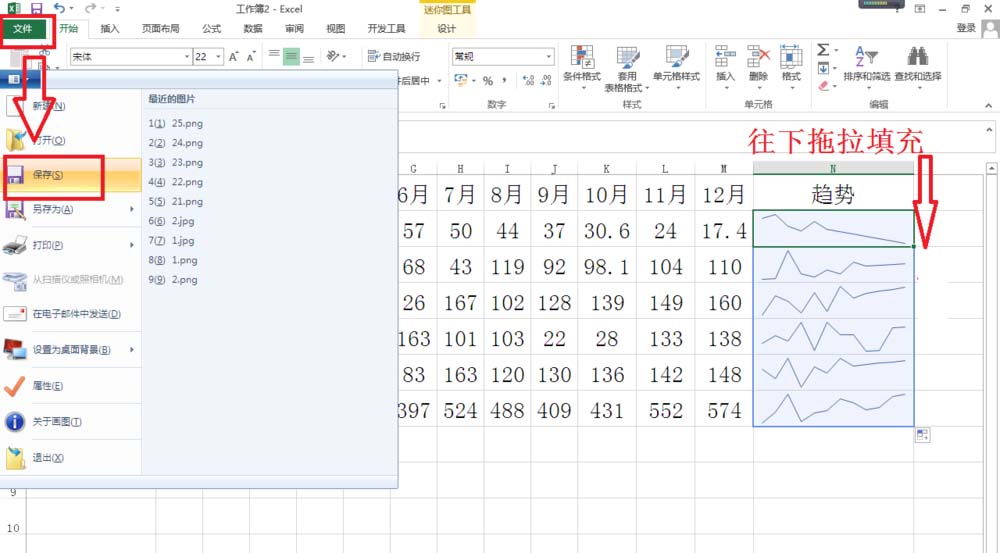Open the sparkline Design (设计) tab
Viewport: 1000px width, 553px height.
[446, 29]
